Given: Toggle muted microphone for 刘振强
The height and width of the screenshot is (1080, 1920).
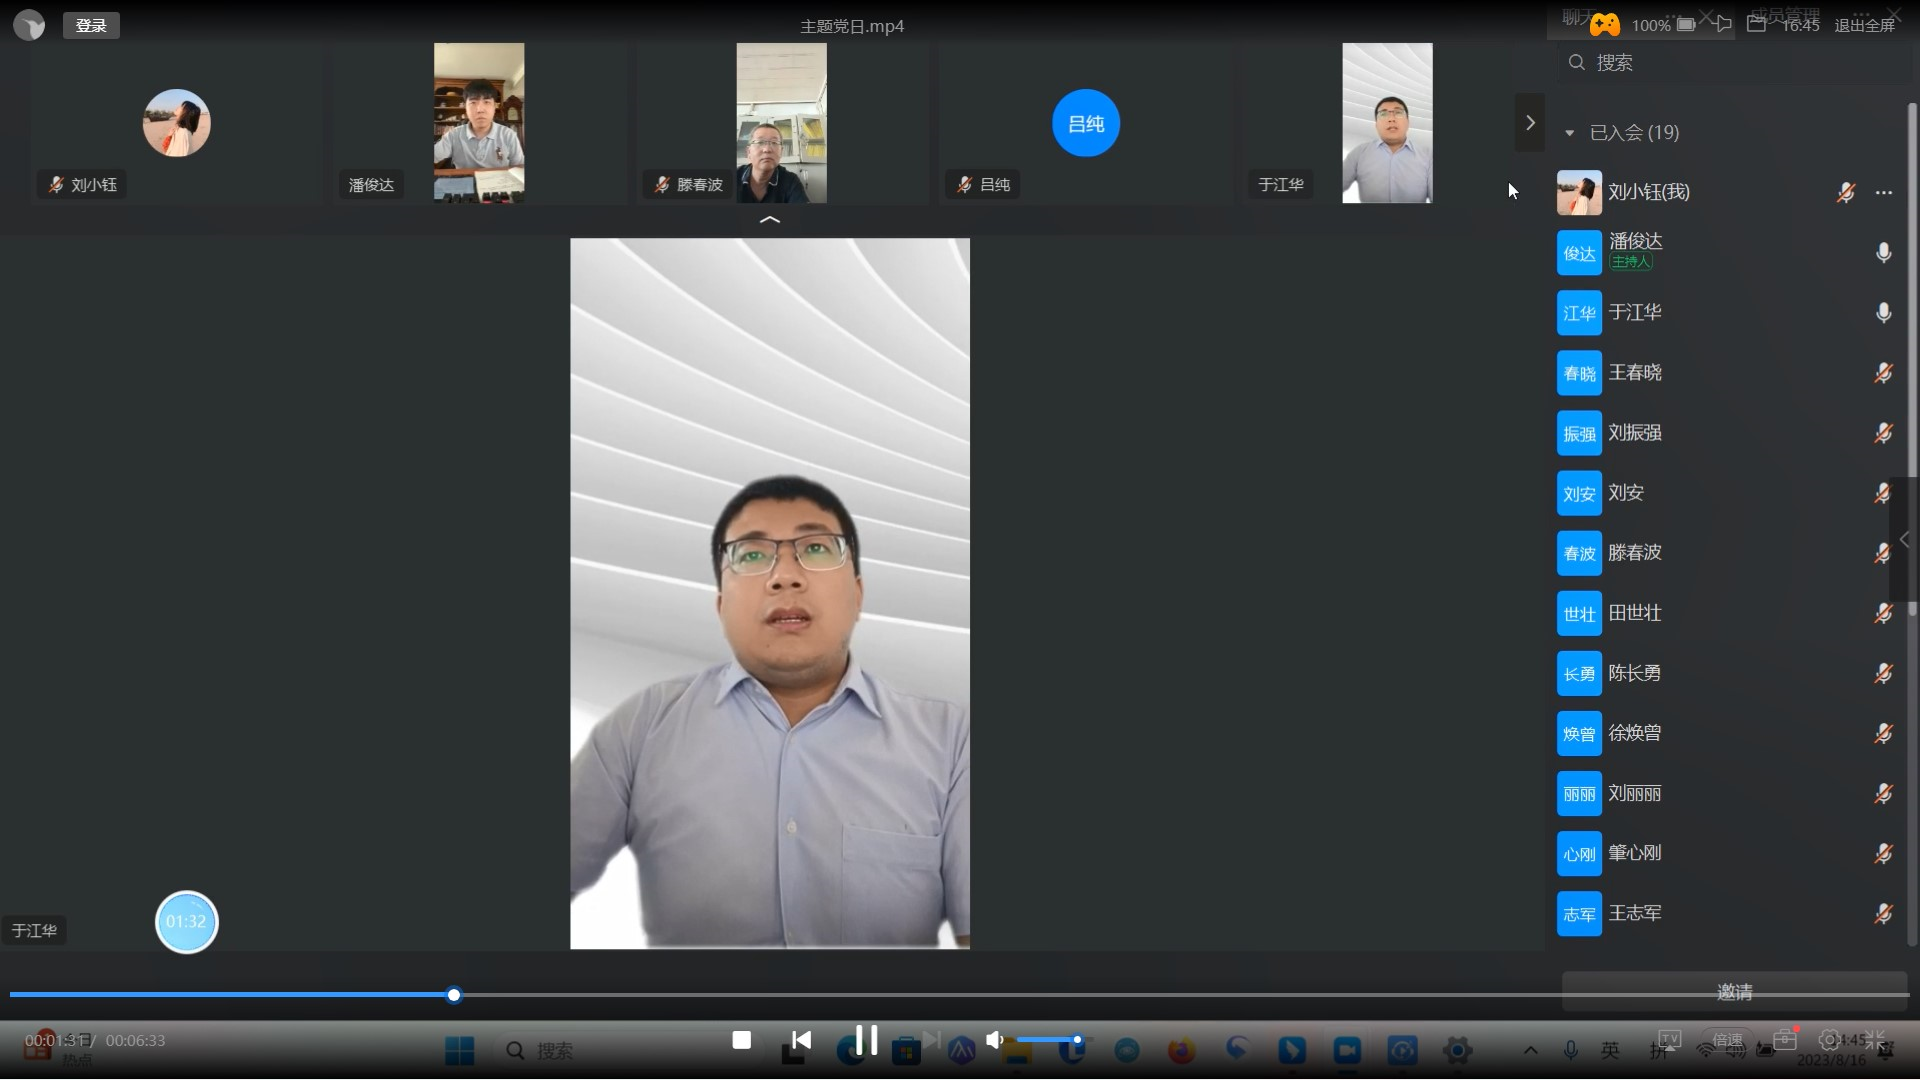Looking at the screenshot, I should [1883, 433].
